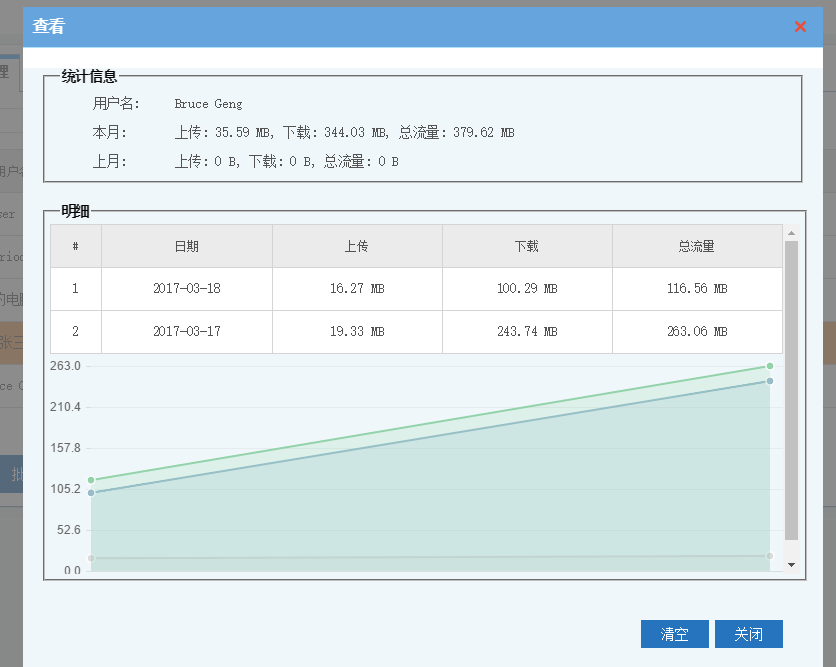Viewport: 836px width, 667px height.
Task: Select the 2017-03-17 date cell
Action: click(186, 332)
